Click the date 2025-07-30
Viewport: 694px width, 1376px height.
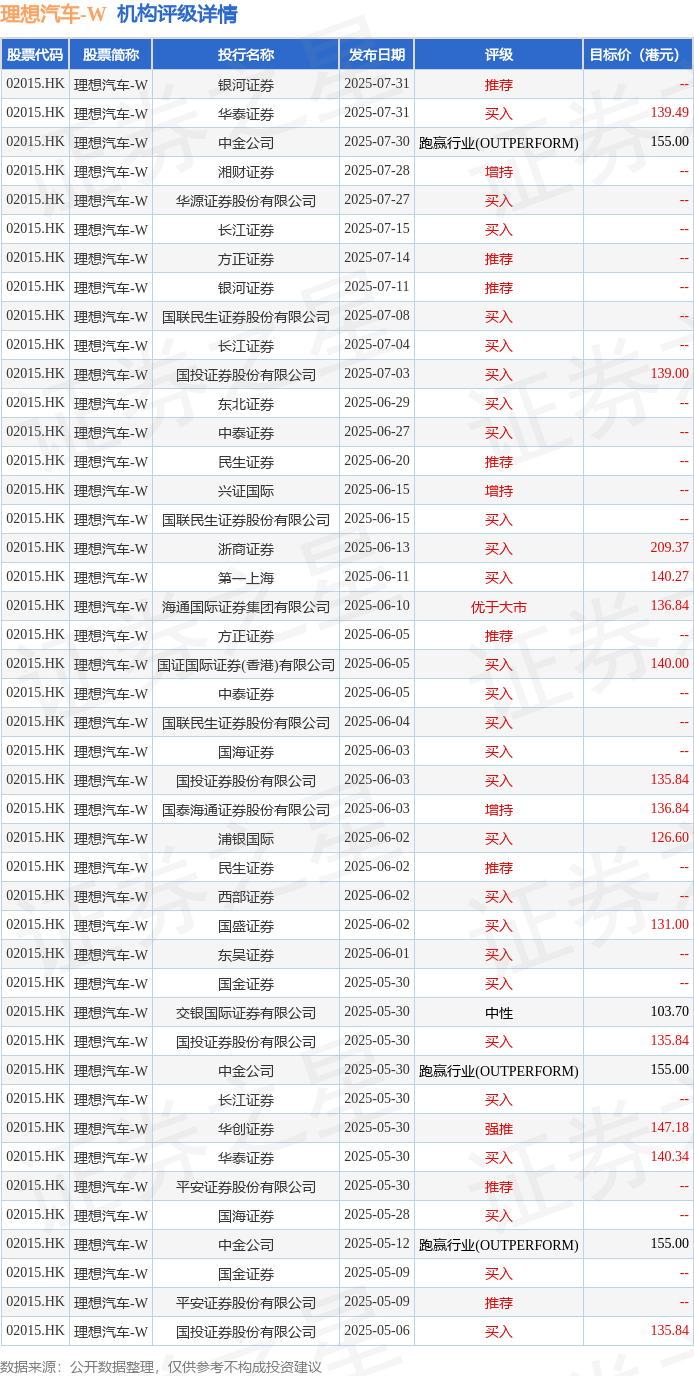coord(377,142)
